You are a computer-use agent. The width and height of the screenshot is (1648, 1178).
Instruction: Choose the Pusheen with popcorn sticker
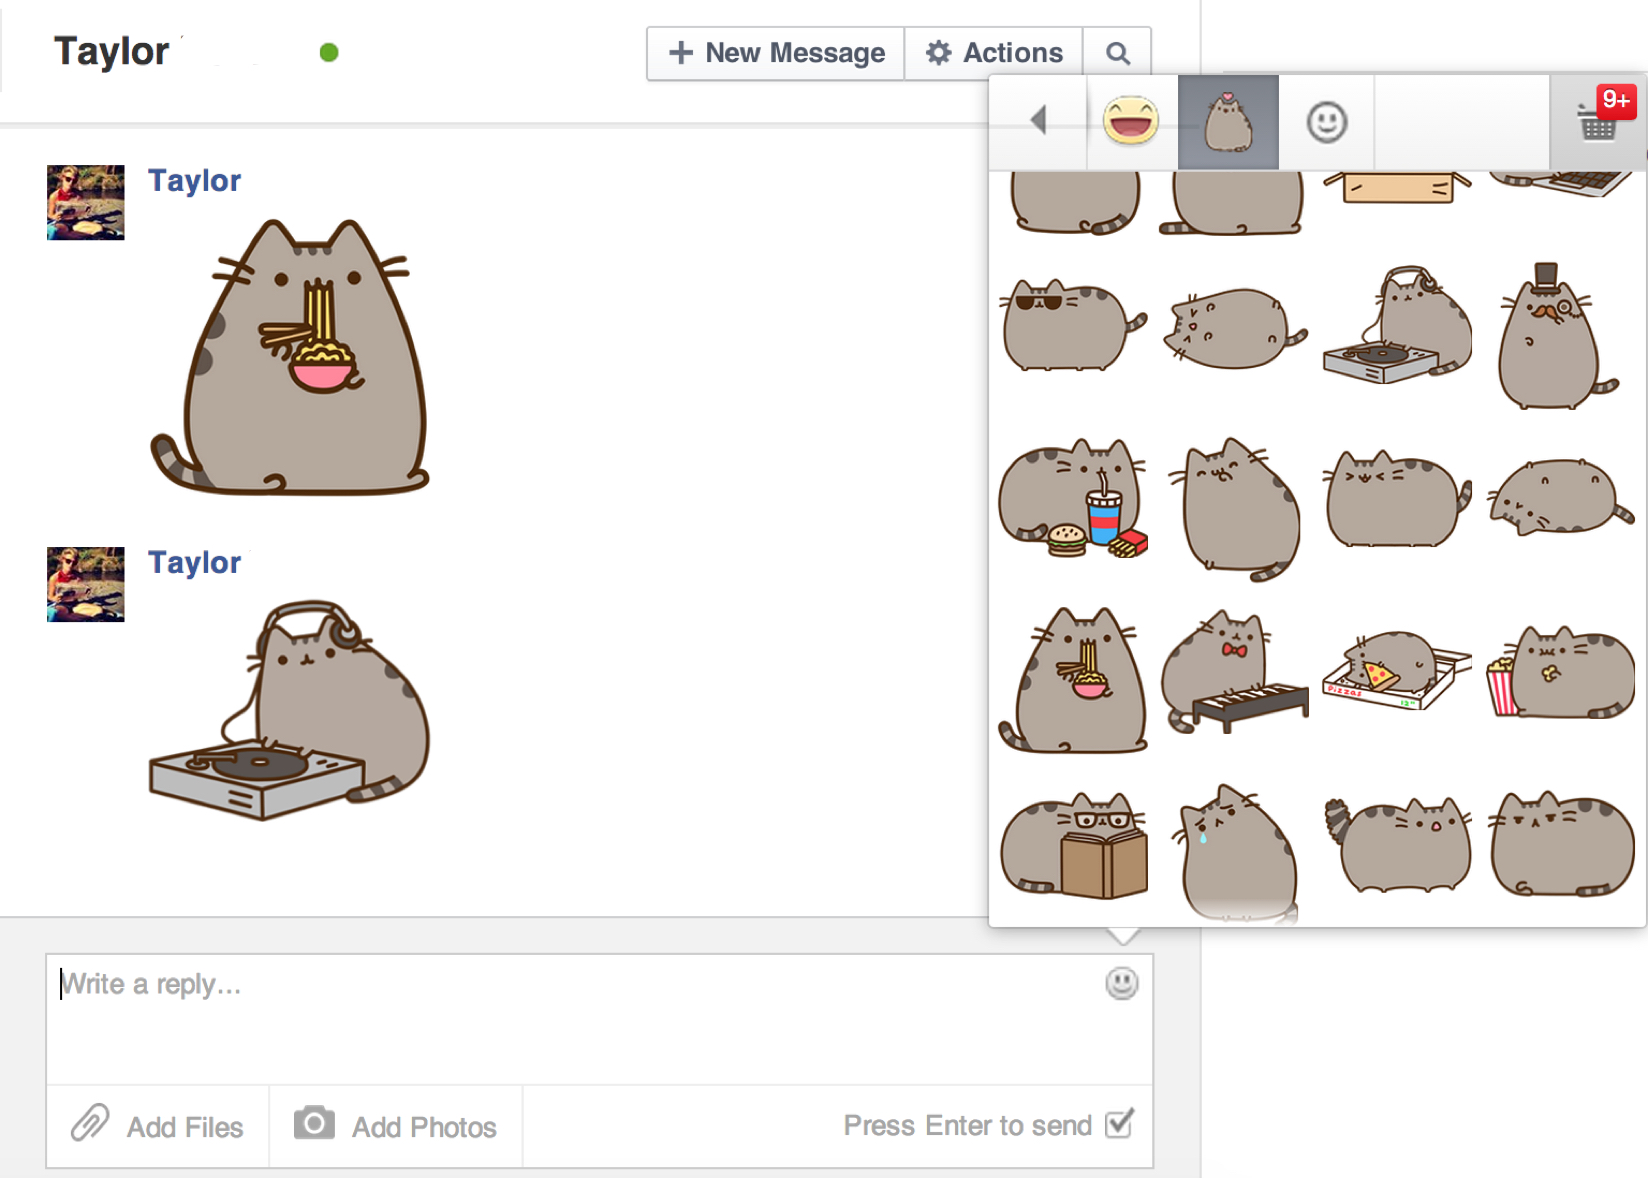[1559, 673]
